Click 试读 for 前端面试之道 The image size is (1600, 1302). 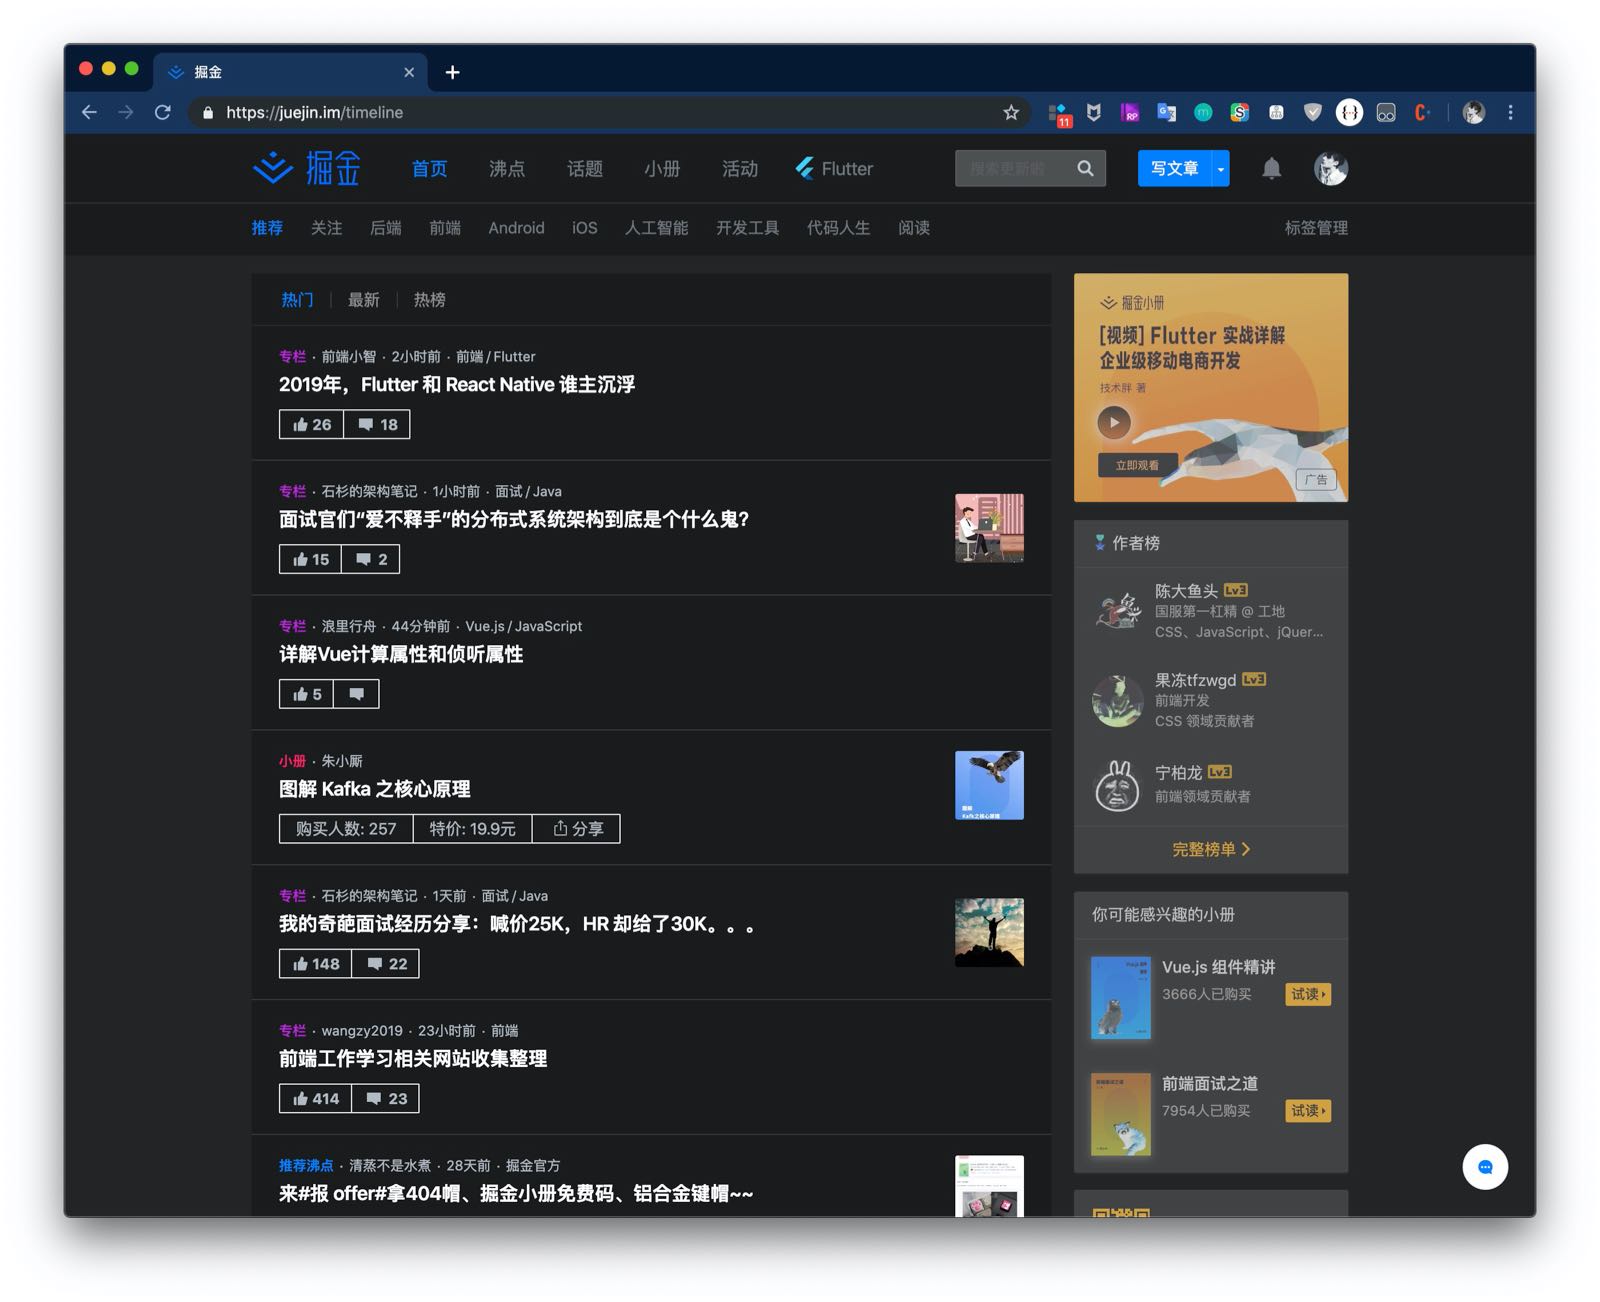pos(1308,1111)
